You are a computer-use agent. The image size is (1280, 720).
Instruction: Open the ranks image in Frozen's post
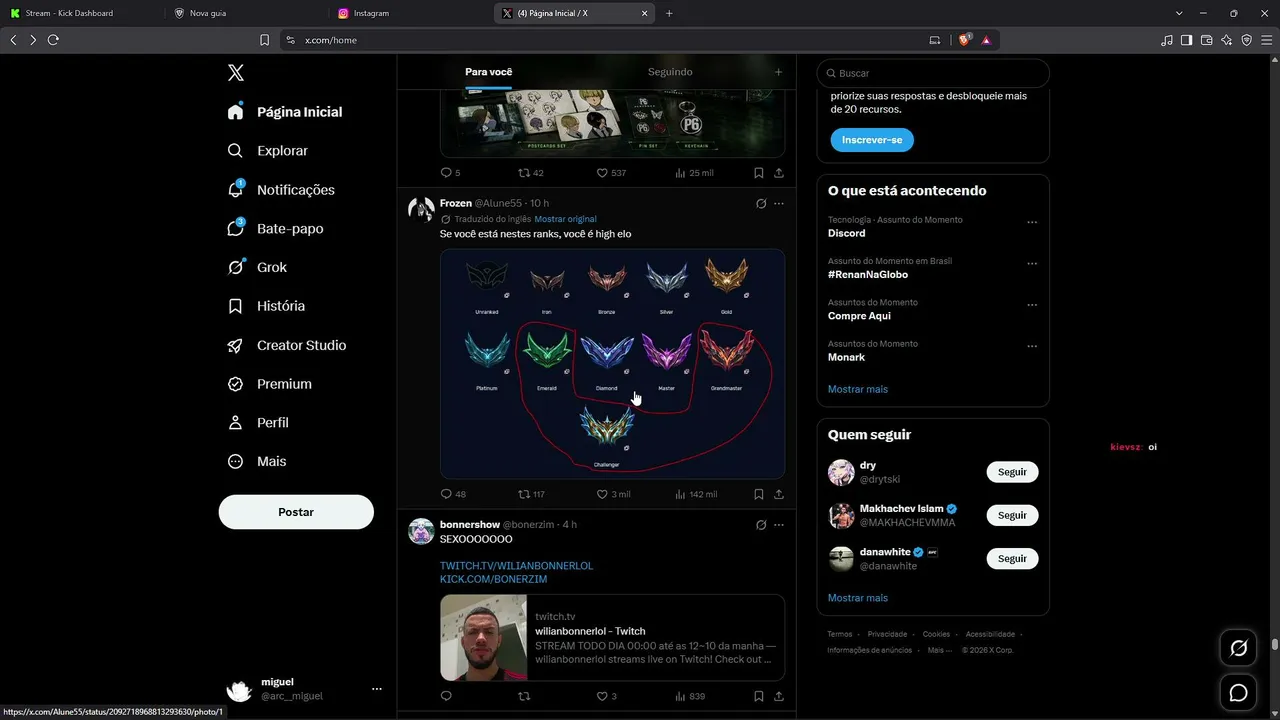tap(612, 364)
